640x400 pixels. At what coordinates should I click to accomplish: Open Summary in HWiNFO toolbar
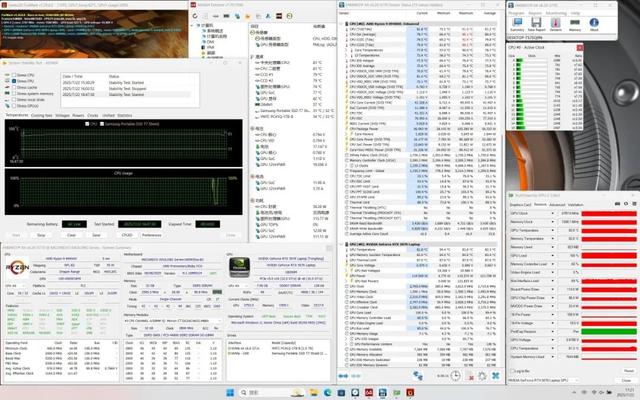tap(517, 23)
